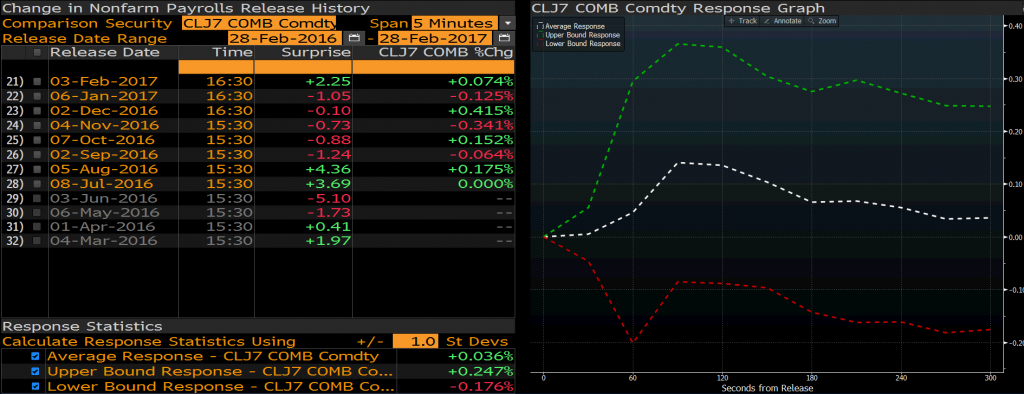The width and height of the screenshot is (1024, 394).
Task: Toggle checkbox for the 07-Oct-2016 release
Action: point(37,140)
